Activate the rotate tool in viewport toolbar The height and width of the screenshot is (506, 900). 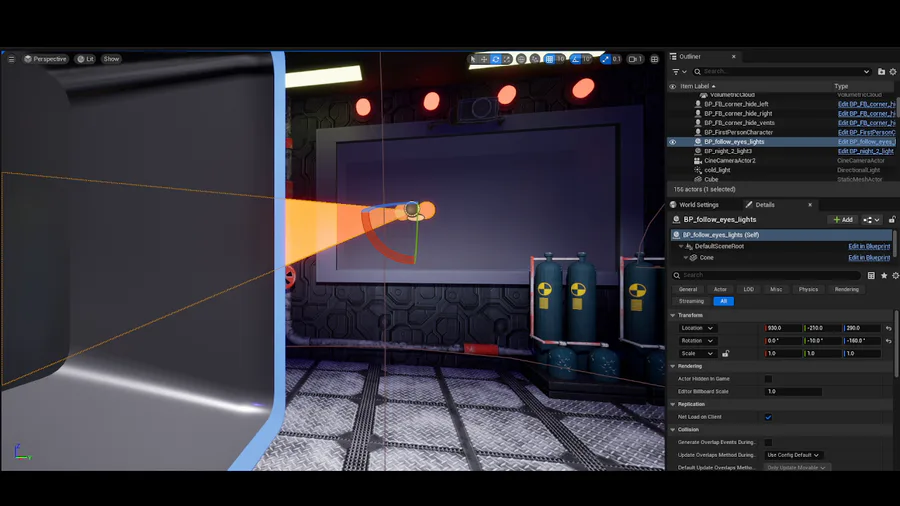pos(496,59)
